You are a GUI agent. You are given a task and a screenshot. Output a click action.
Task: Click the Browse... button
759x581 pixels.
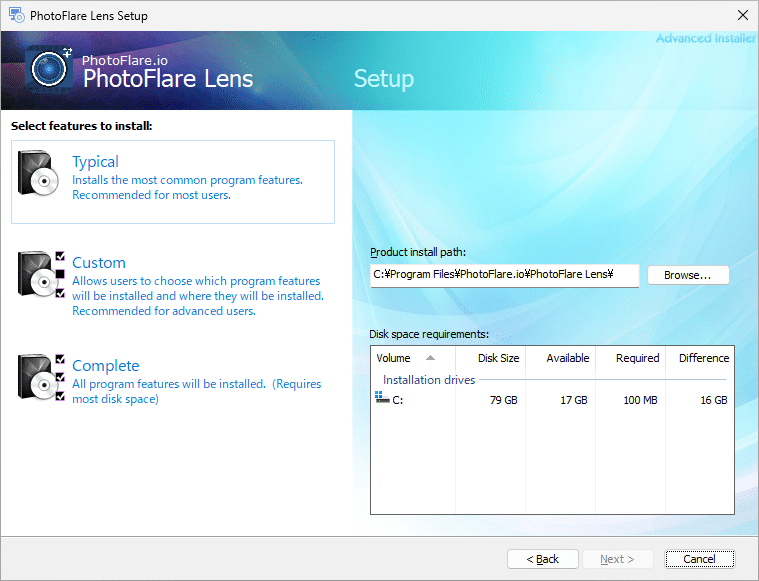coord(688,275)
